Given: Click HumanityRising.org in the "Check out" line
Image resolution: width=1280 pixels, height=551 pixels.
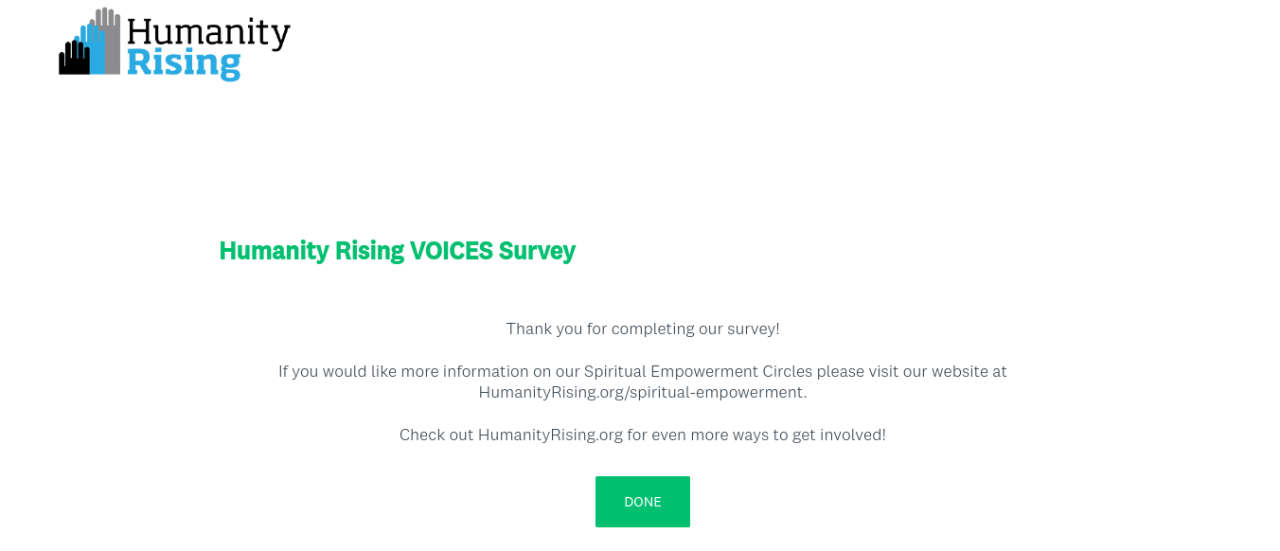Looking at the screenshot, I should pyautogui.click(x=550, y=435).
